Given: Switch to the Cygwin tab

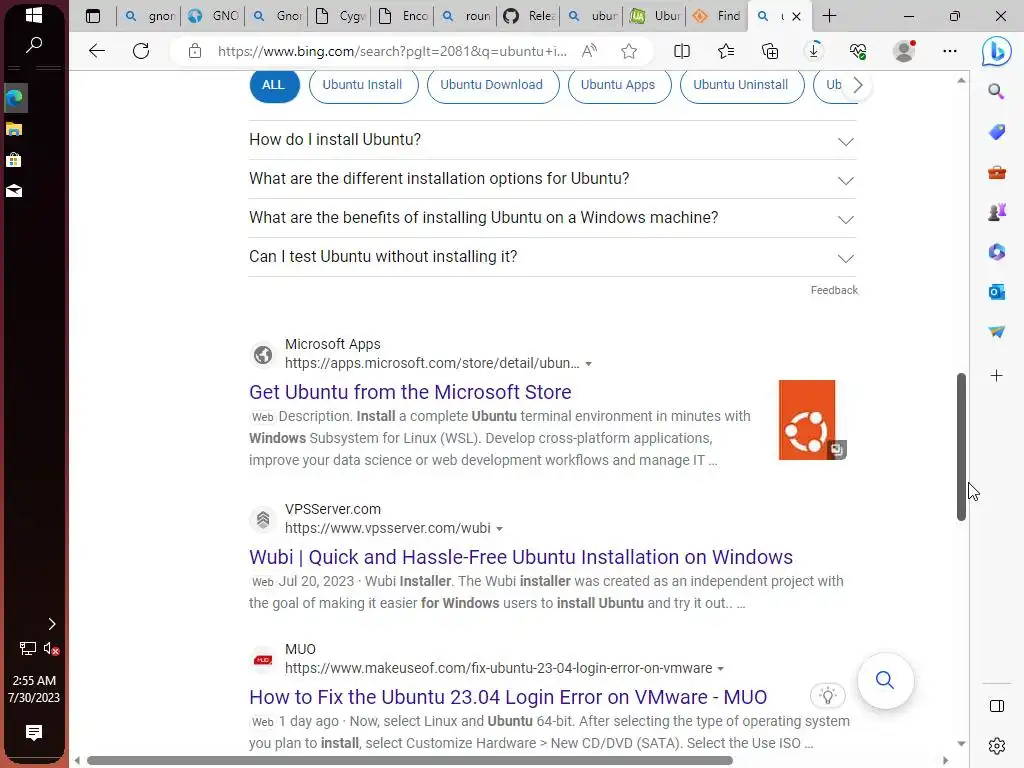Looking at the screenshot, I should (x=340, y=16).
